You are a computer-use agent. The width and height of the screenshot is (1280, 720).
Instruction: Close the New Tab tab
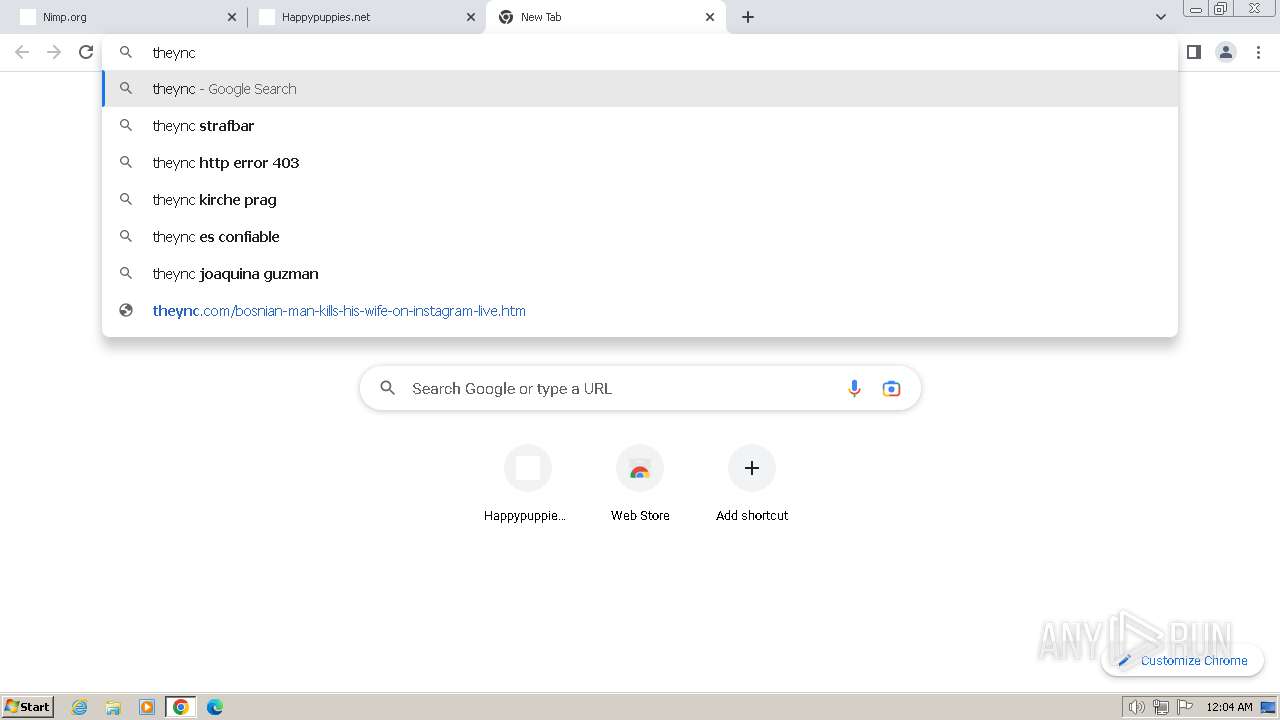(710, 17)
